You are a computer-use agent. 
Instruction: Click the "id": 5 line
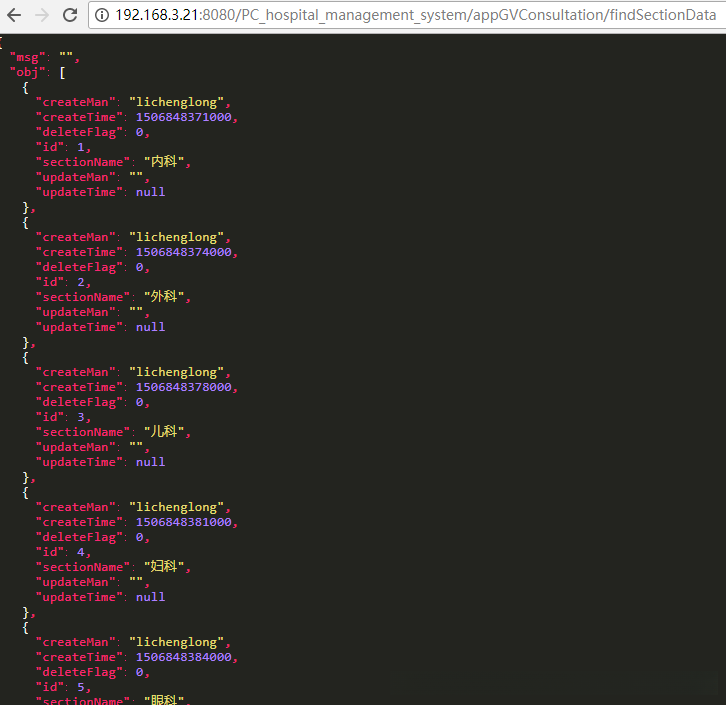(x=63, y=687)
